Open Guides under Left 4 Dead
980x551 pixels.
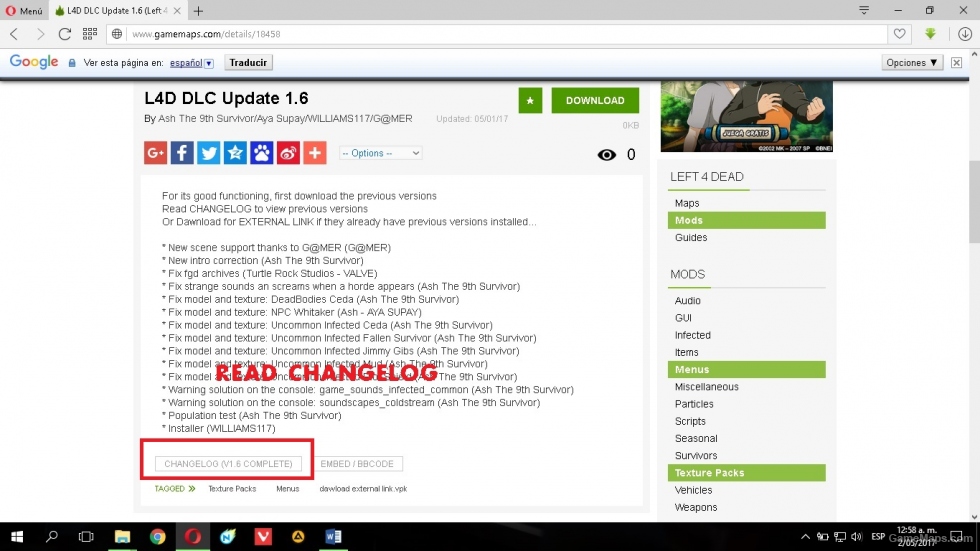(x=691, y=237)
